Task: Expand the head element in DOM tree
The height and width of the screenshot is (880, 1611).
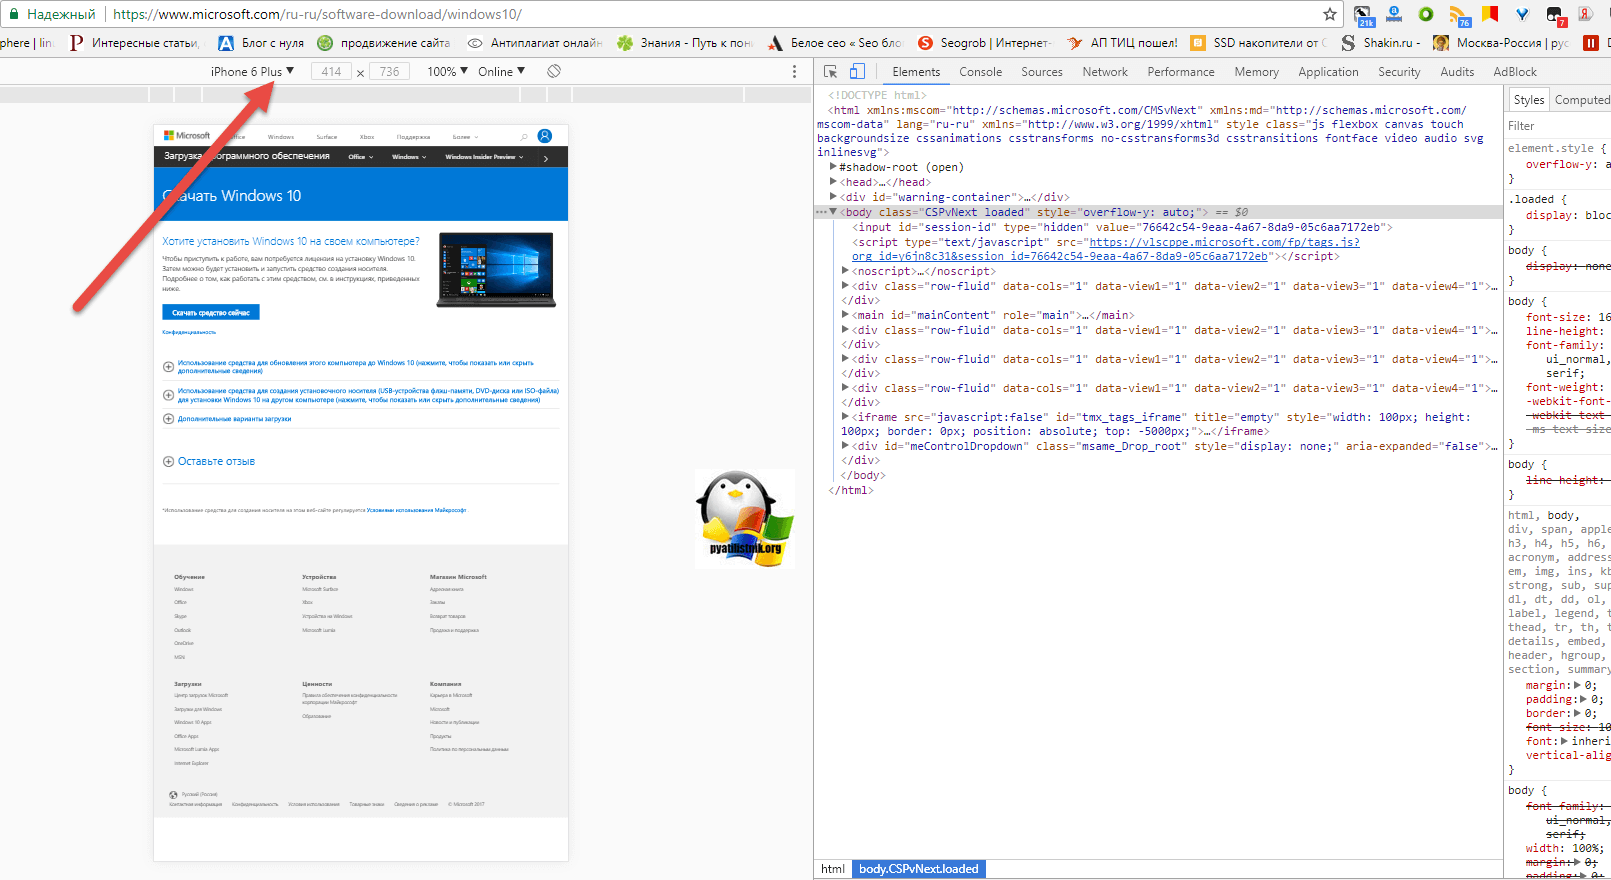Action: pos(833,182)
